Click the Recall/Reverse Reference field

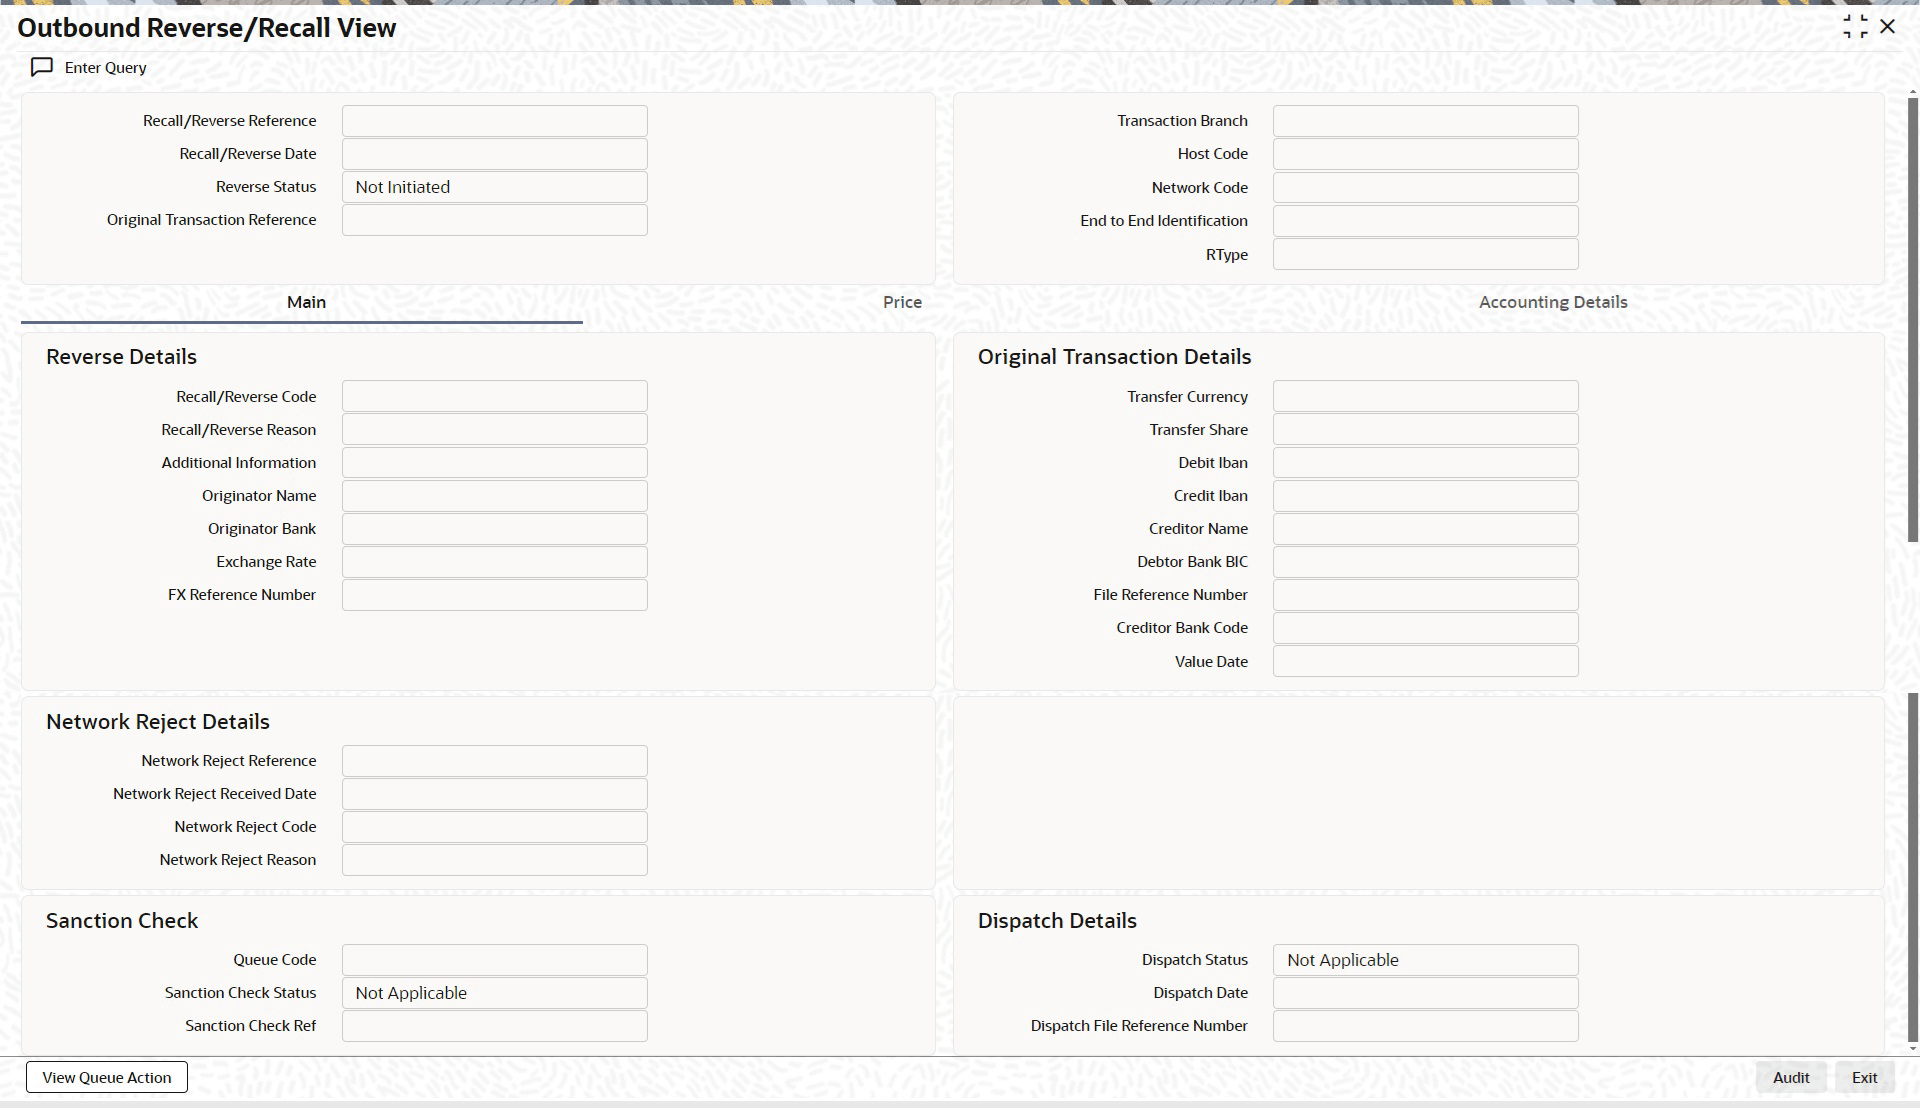pos(494,121)
